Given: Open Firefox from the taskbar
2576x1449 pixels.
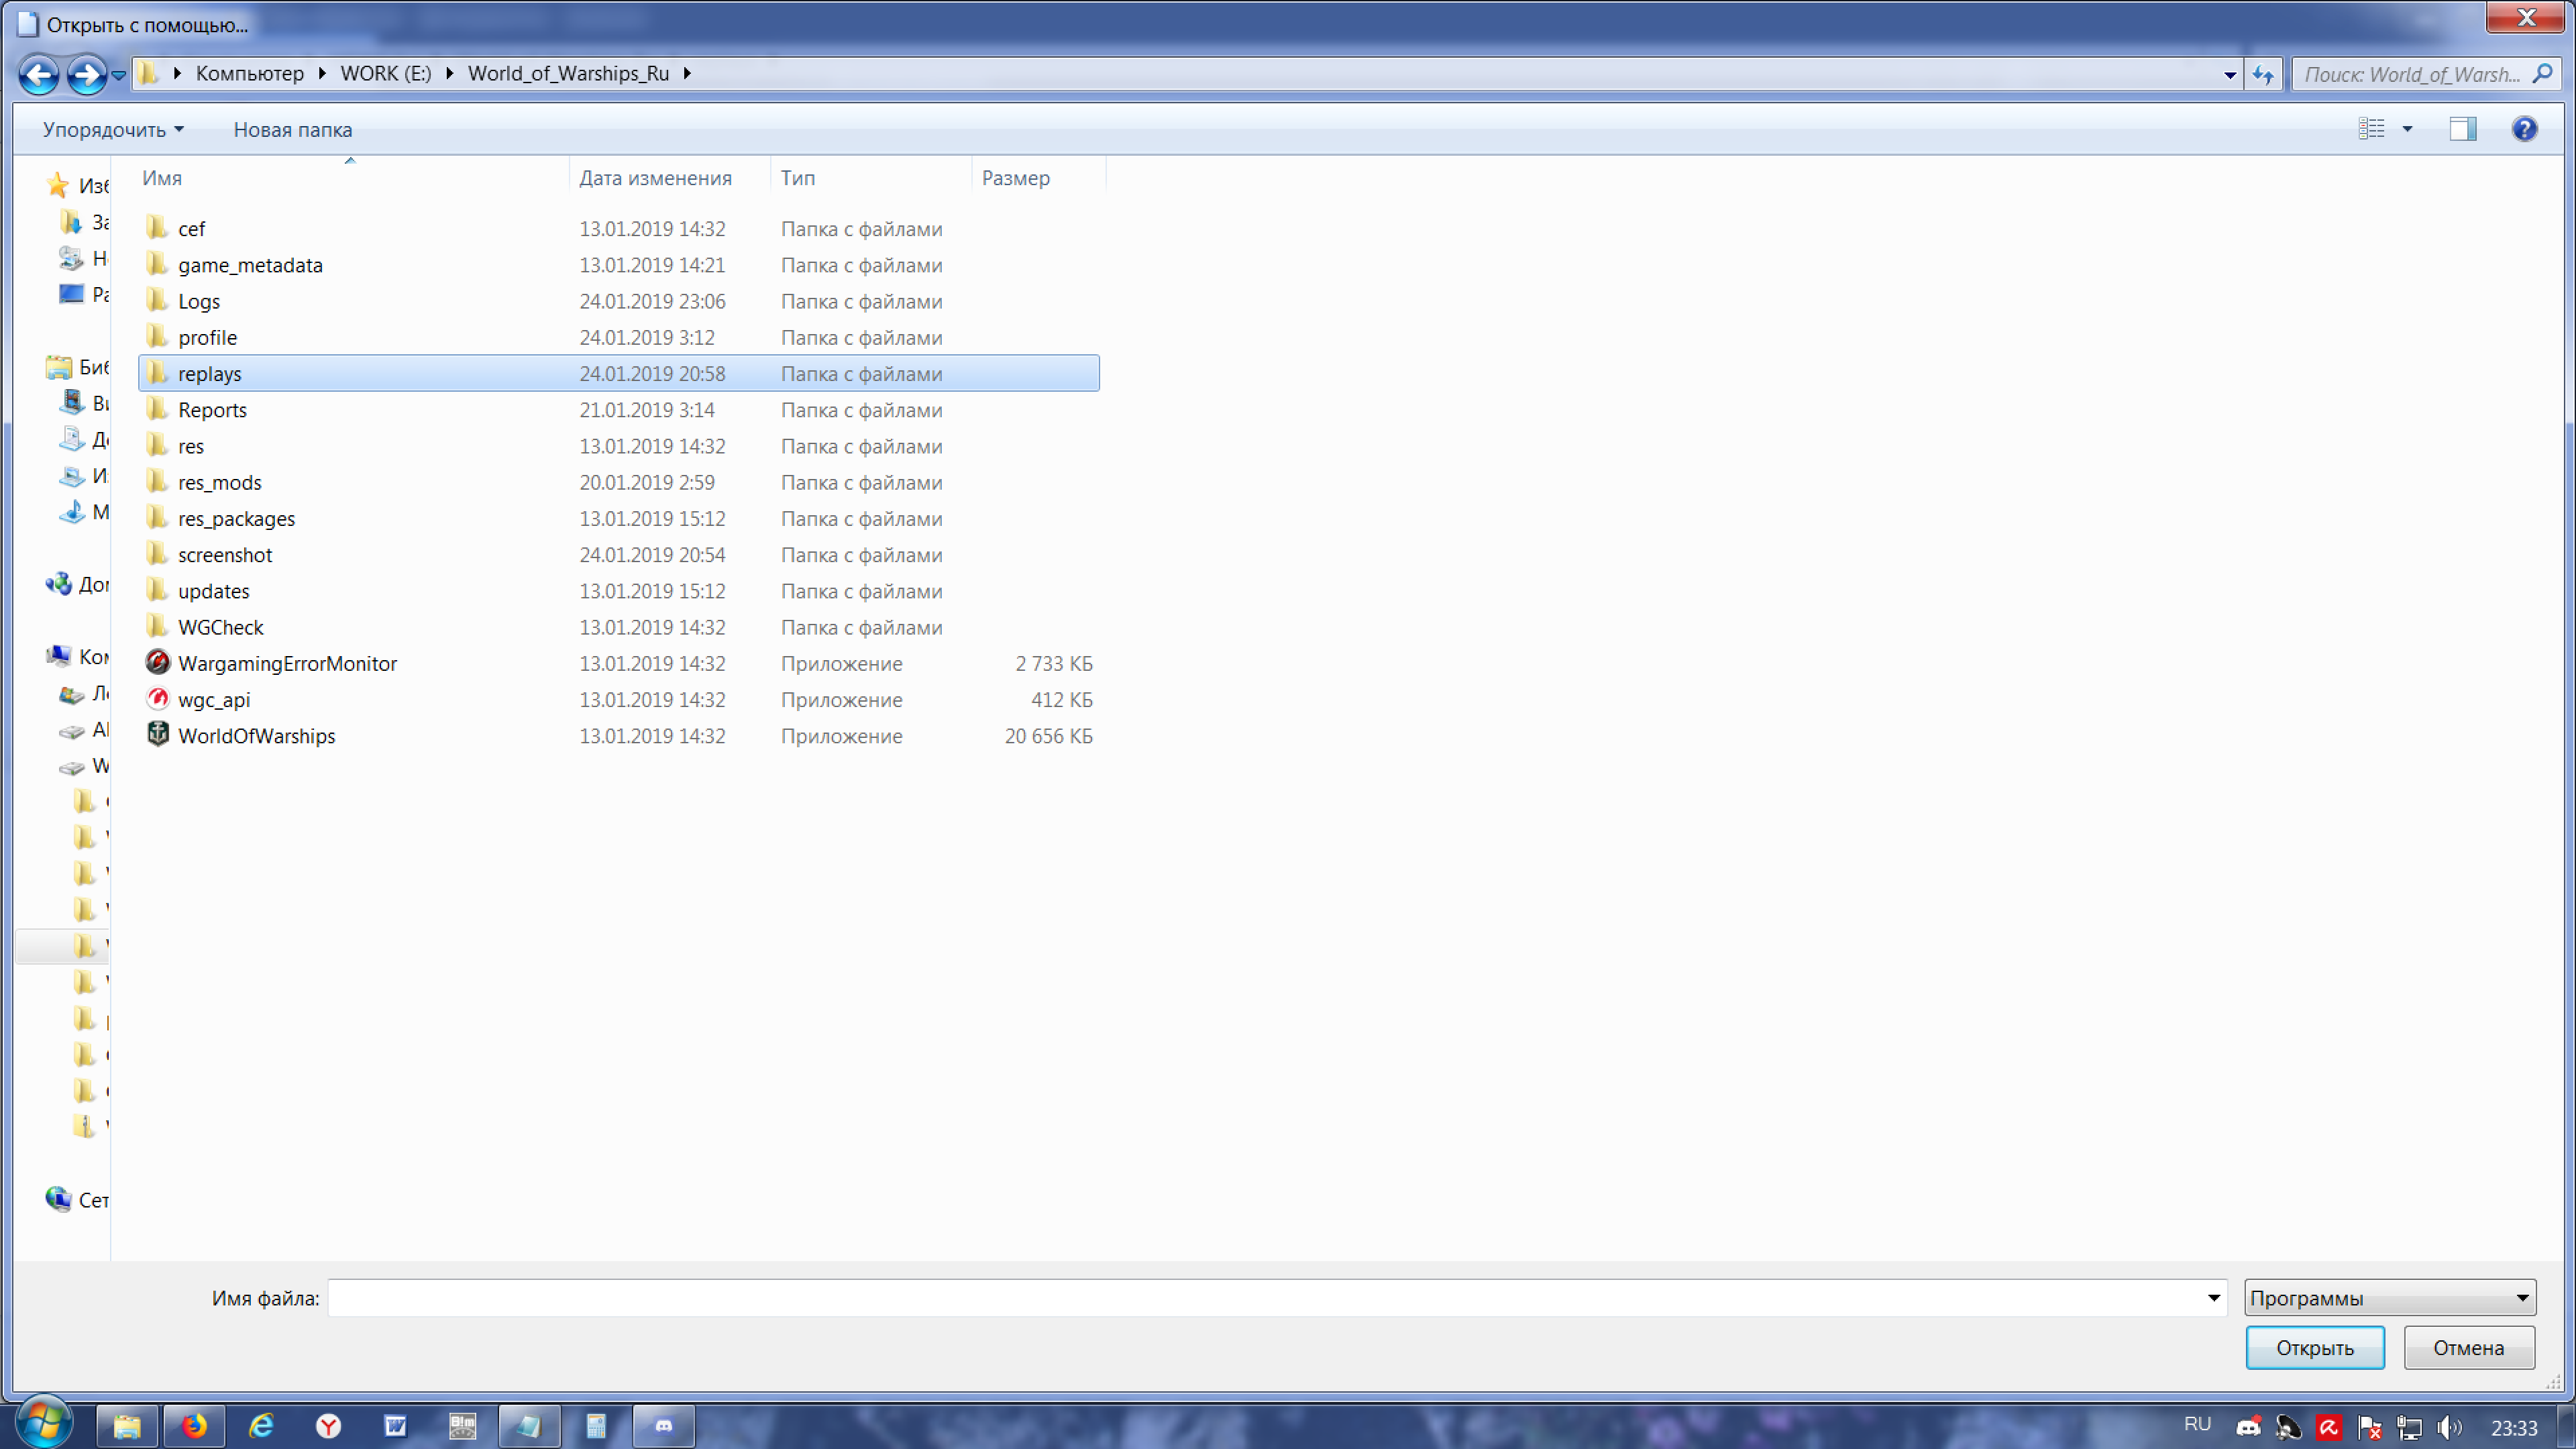Looking at the screenshot, I should [194, 1425].
